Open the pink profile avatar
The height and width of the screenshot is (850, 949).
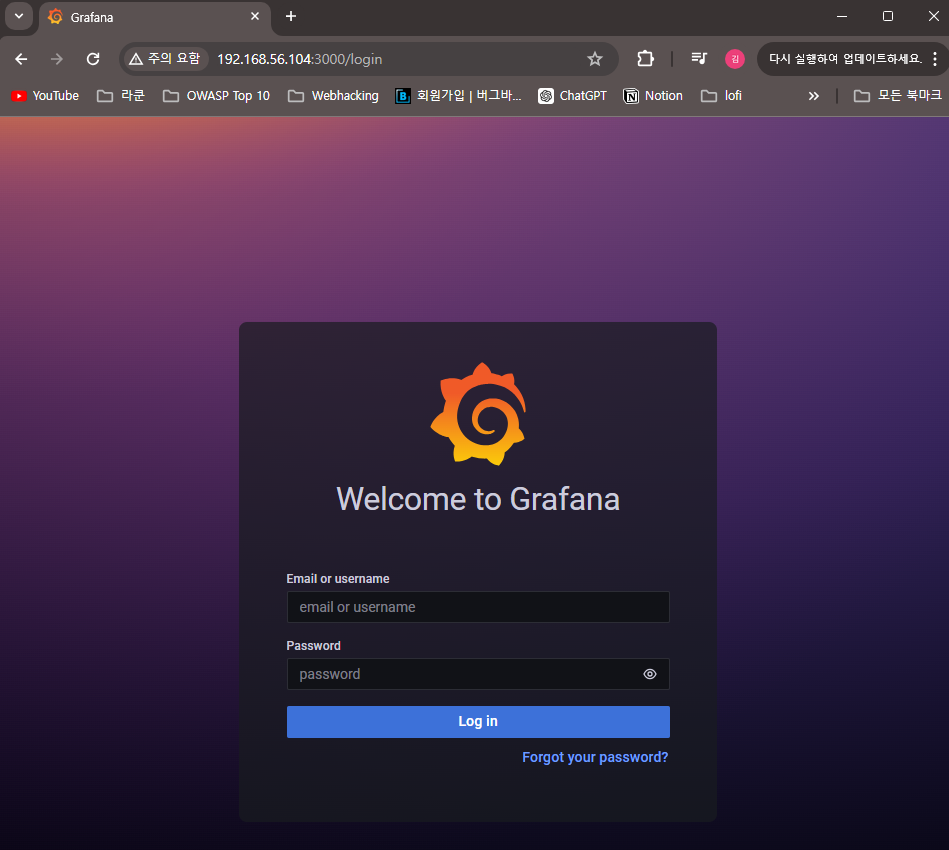pos(735,59)
